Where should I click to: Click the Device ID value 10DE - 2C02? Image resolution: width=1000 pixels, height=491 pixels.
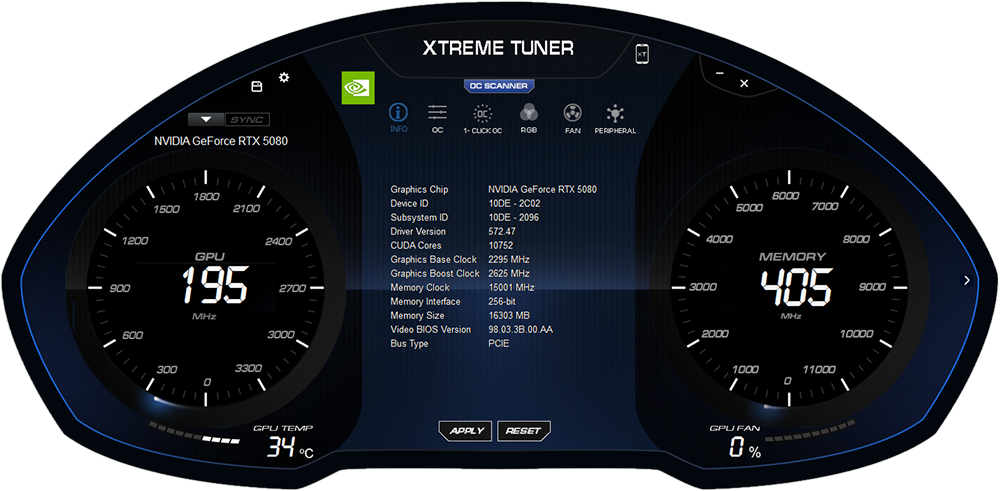click(516, 203)
